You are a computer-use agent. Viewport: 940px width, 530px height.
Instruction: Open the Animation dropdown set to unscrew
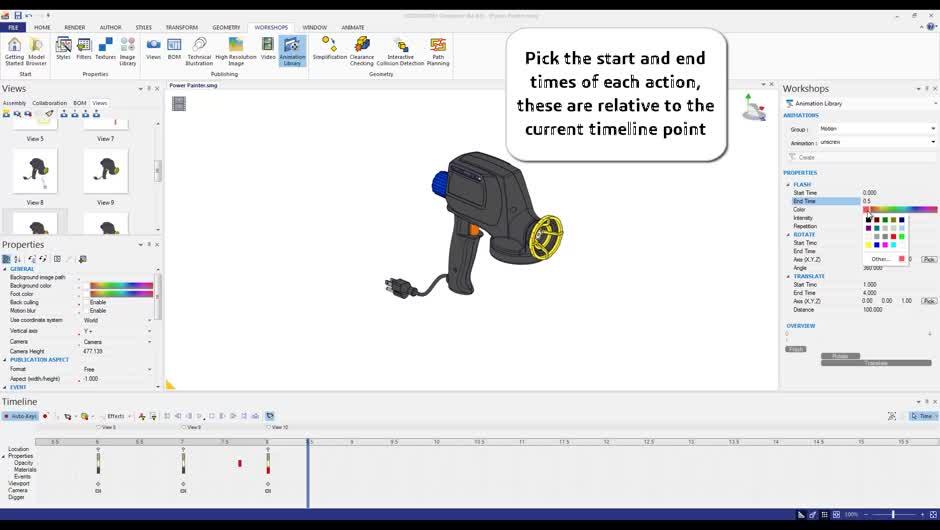click(x=877, y=143)
